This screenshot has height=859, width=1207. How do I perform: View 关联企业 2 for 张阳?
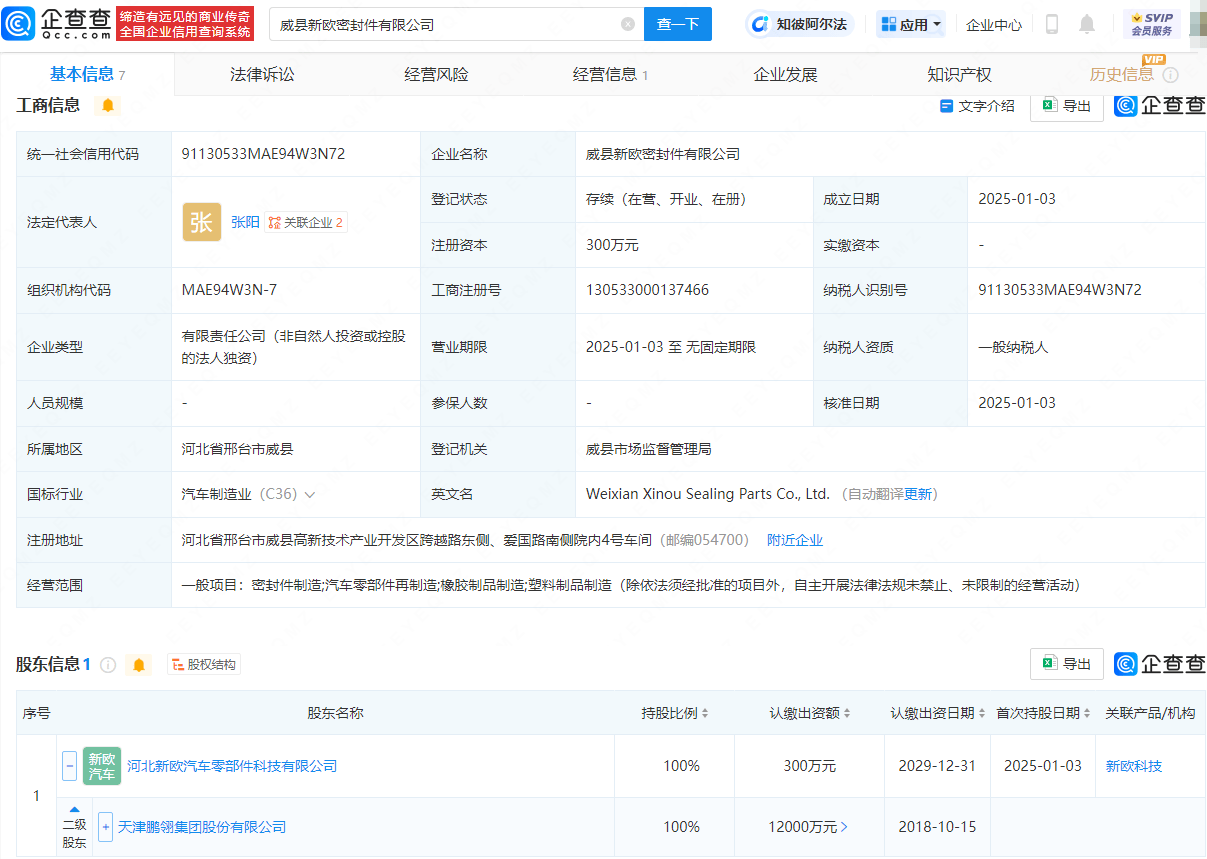coord(306,223)
